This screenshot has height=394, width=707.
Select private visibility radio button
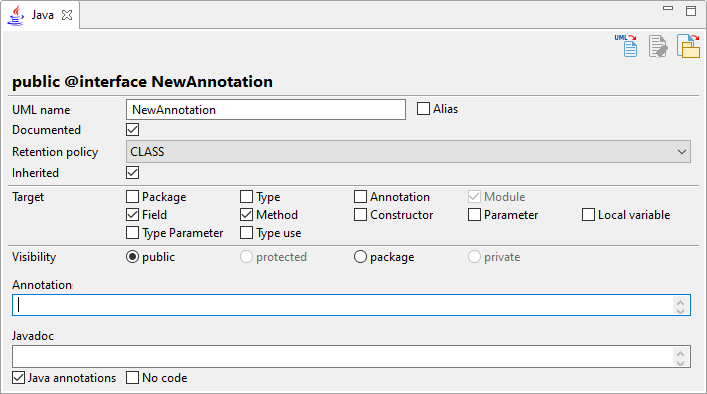click(x=474, y=257)
